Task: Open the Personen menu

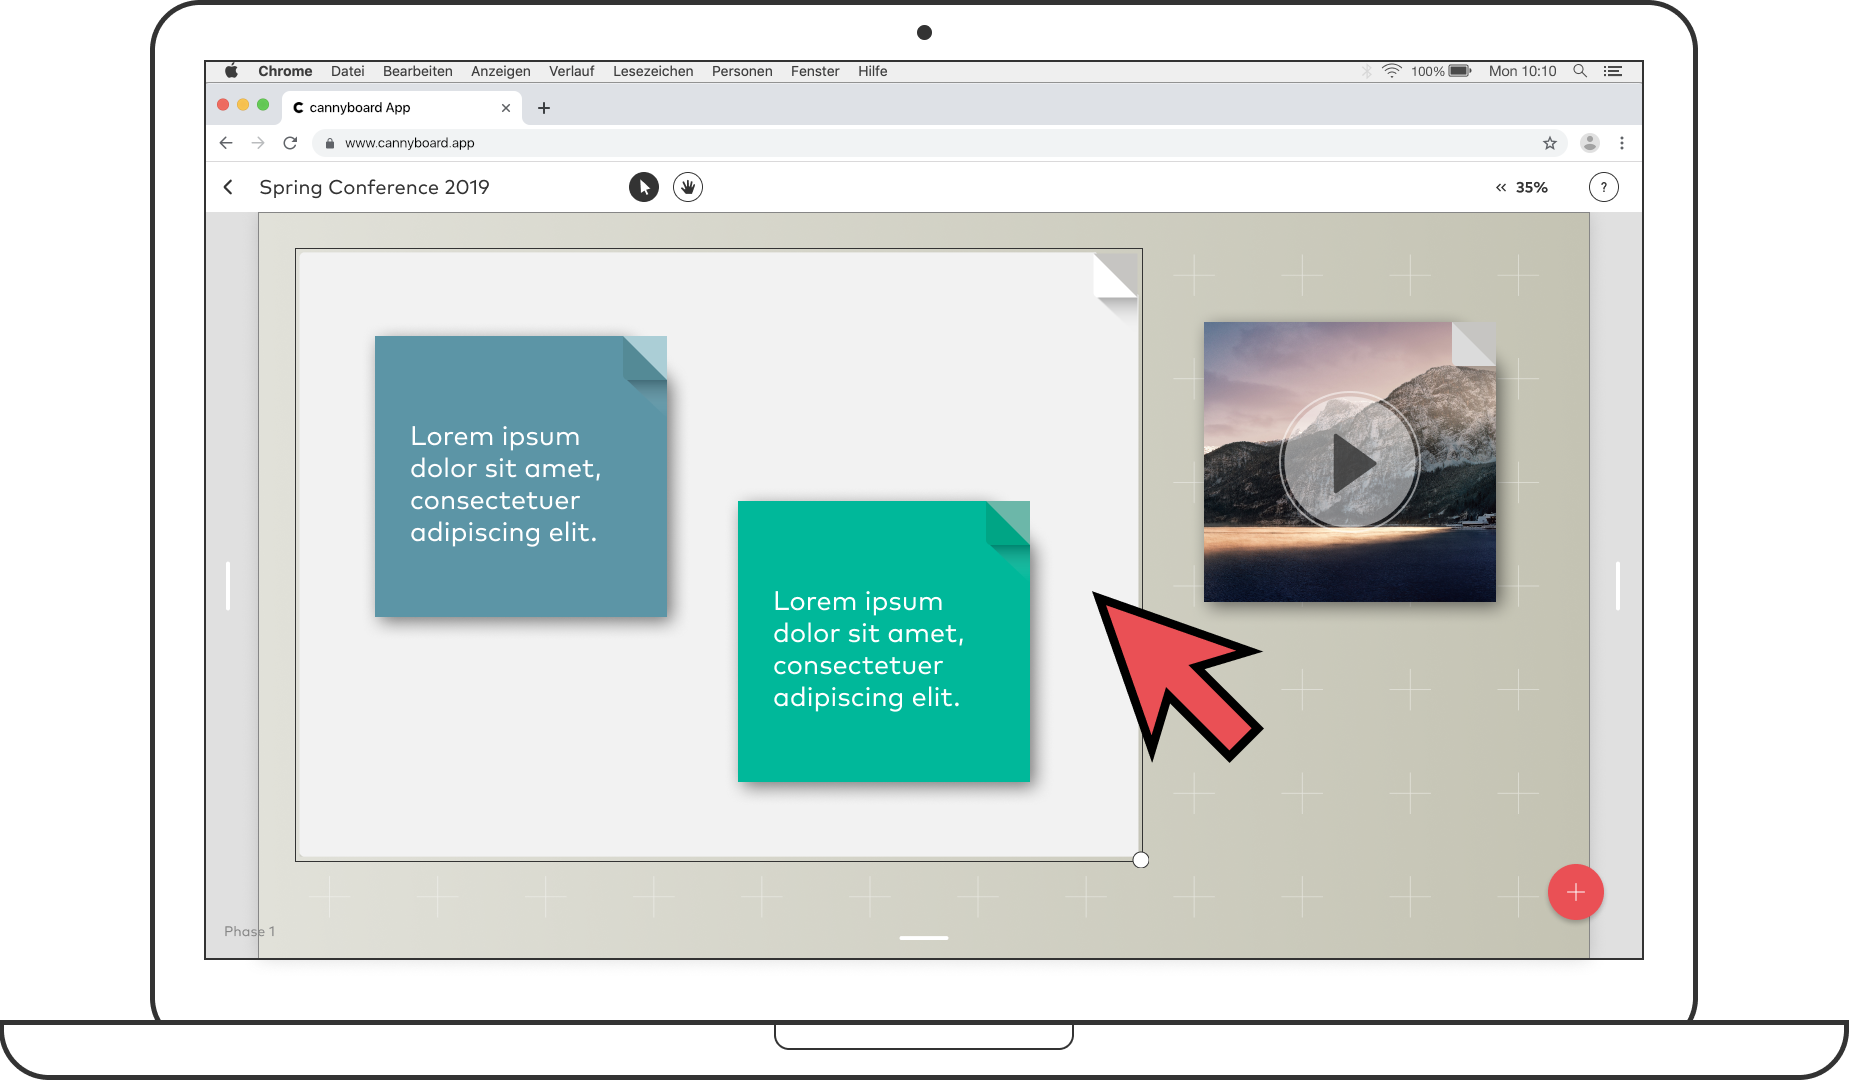Action: [x=742, y=71]
